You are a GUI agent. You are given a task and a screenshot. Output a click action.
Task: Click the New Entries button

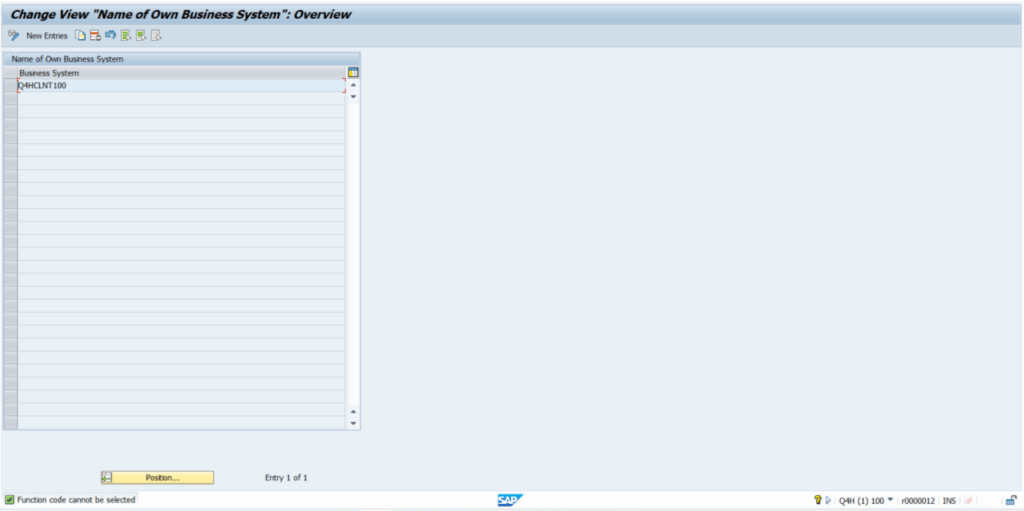tap(46, 35)
